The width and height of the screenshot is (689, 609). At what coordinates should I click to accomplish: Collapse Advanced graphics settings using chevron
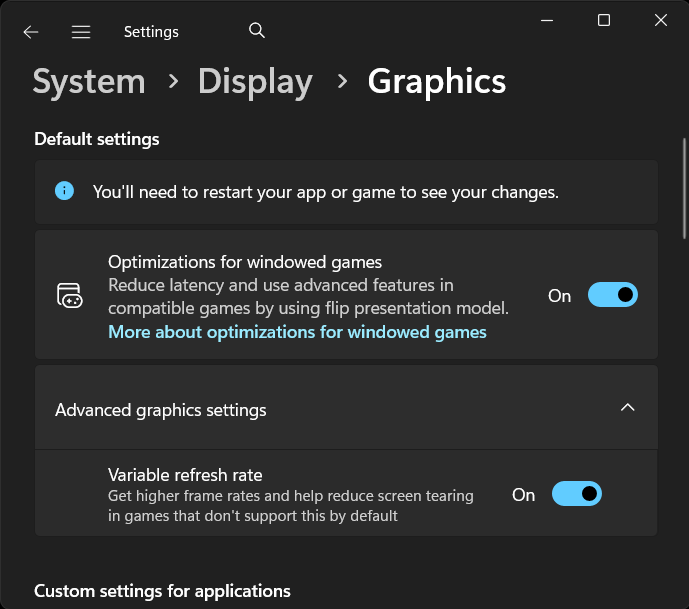pyautogui.click(x=627, y=408)
